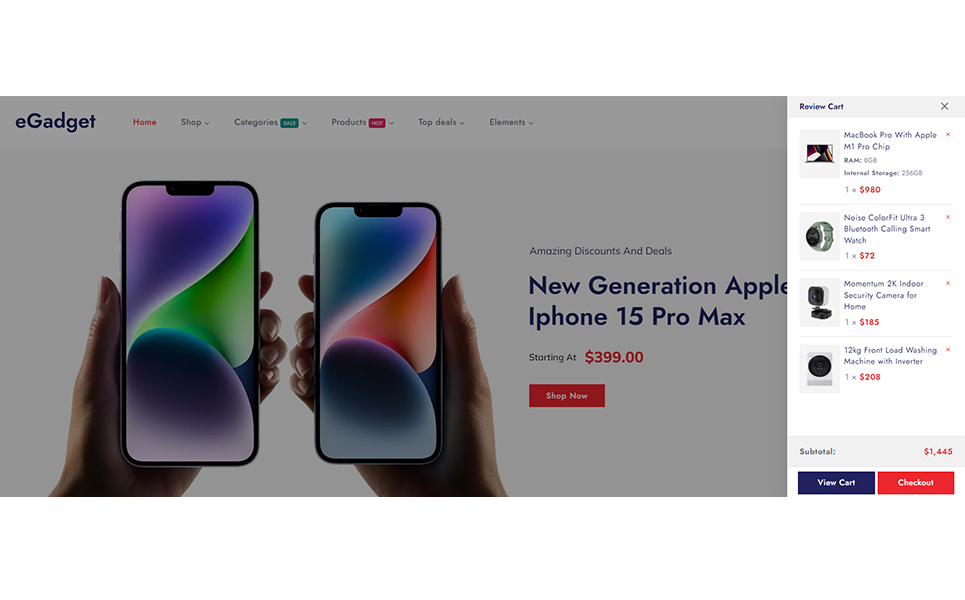
Task: Remove 12kg washing machine from cart
Action: tap(948, 350)
